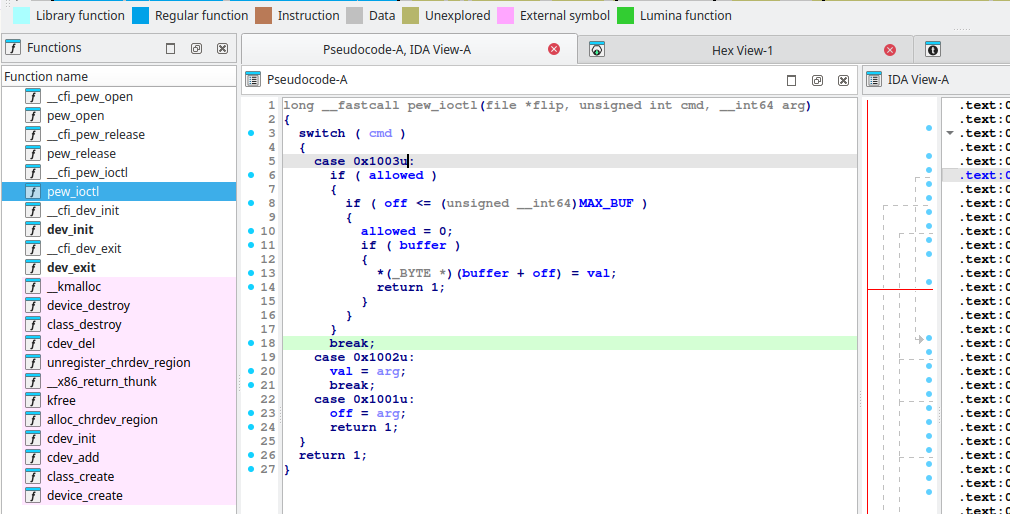
Task: Click function icon beside __kmalloc
Action: click(33, 287)
